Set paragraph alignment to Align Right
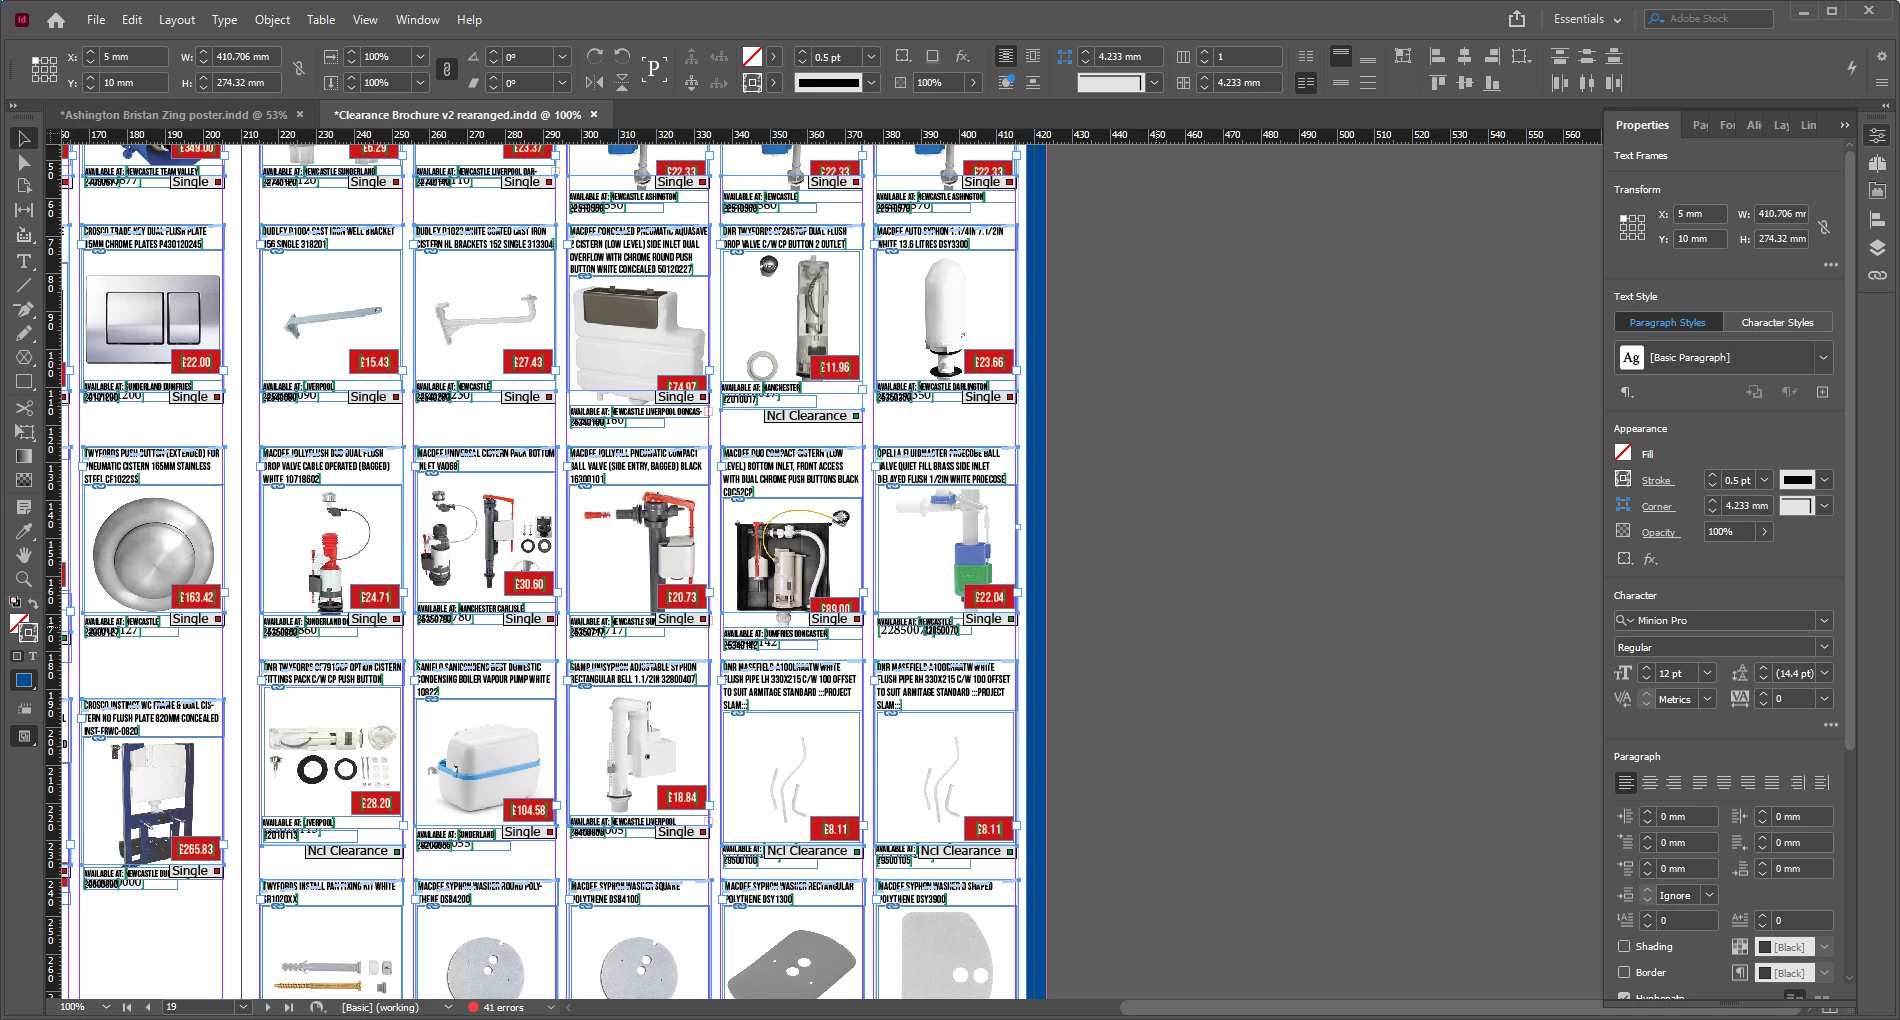Viewport: 1900px width, 1020px height. [1674, 783]
